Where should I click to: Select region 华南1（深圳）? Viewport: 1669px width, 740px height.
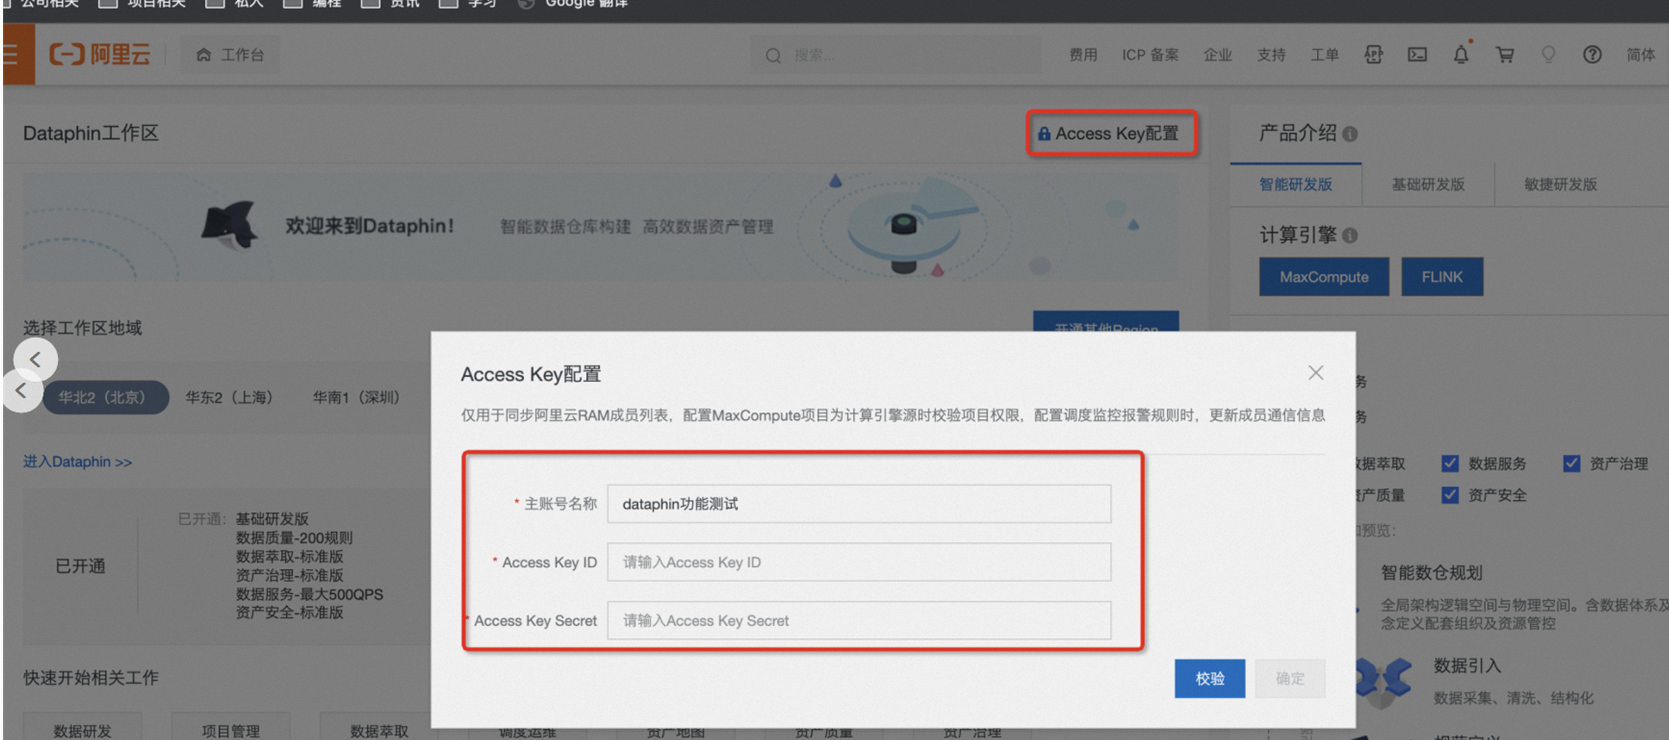356,397
